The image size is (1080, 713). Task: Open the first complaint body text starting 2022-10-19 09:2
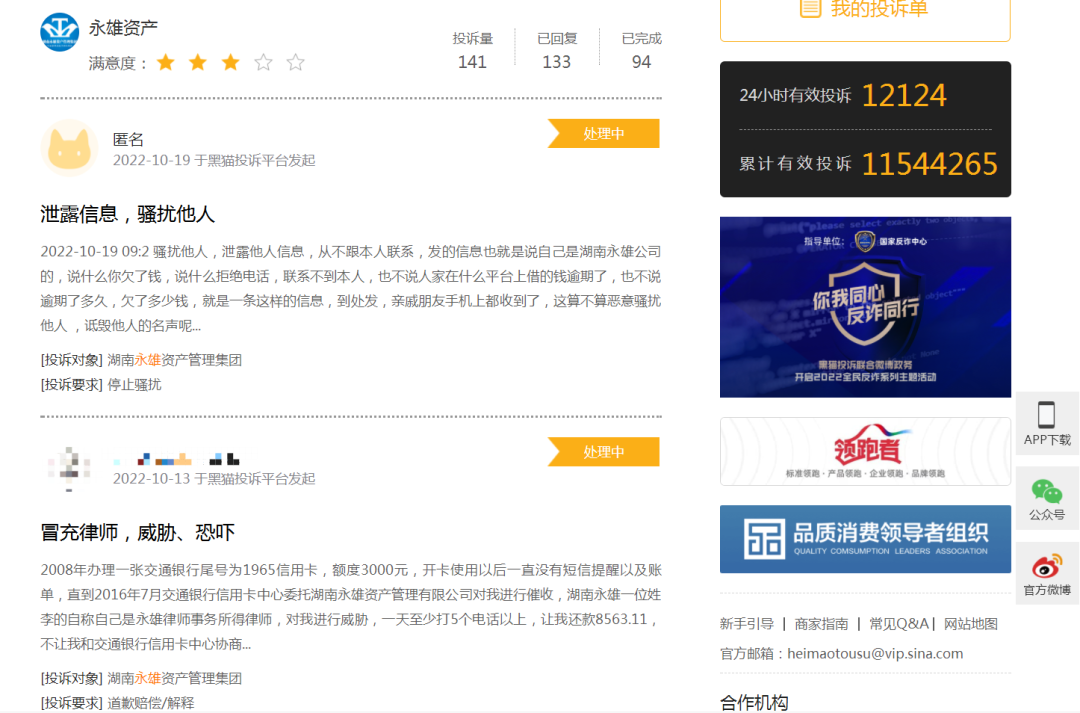pyautogui.click(x=351, y=289)
